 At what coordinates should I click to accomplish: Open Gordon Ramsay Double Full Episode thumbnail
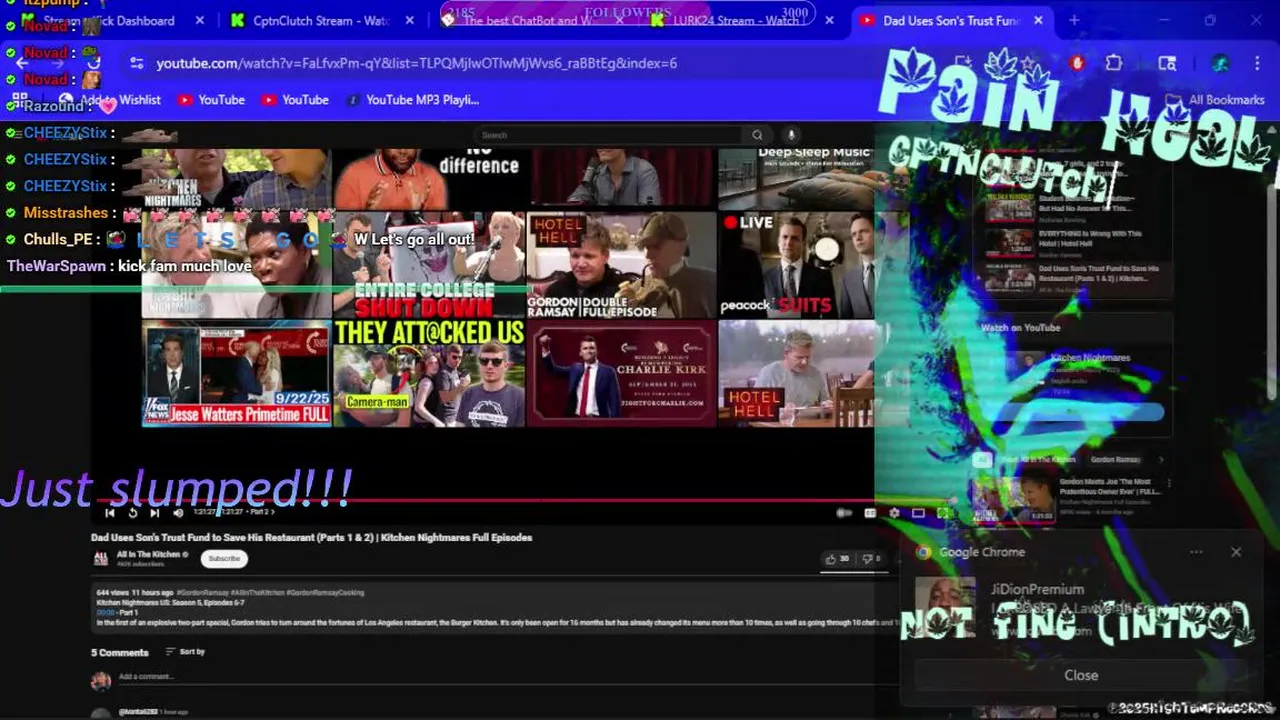pyautogui.click(x=621, y=266)
